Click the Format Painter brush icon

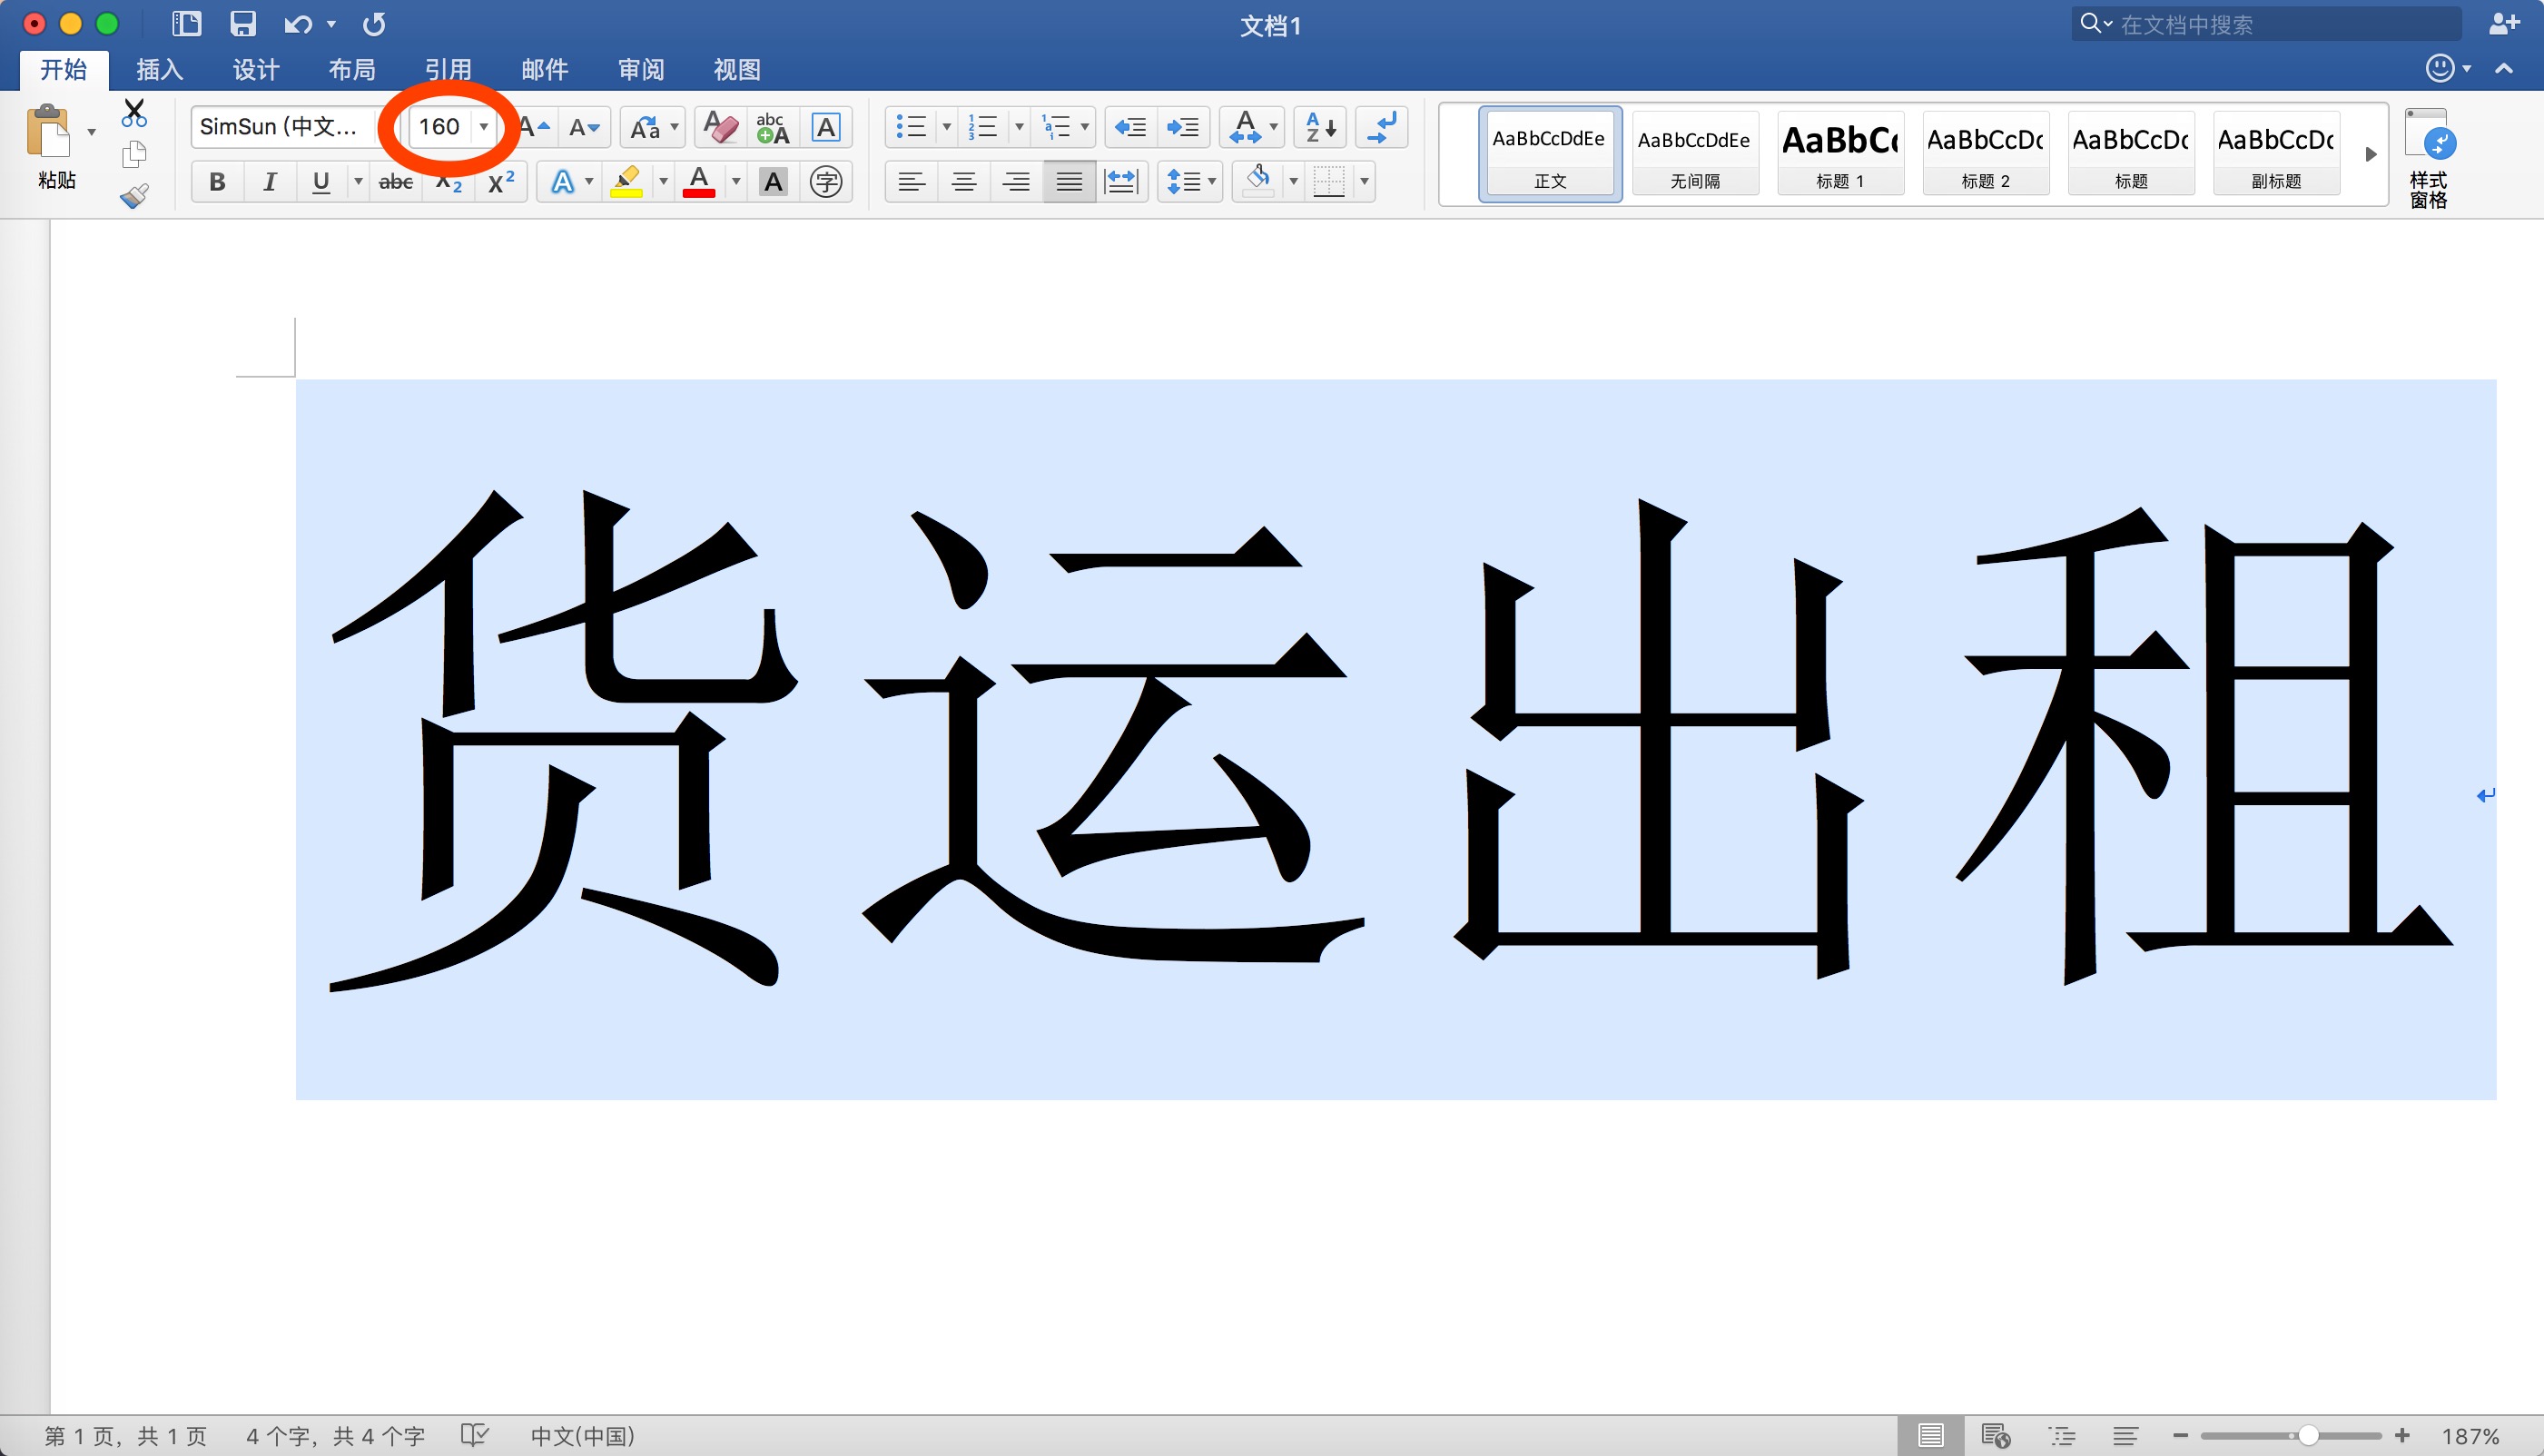pyautogui.click(x=134, y=196)
